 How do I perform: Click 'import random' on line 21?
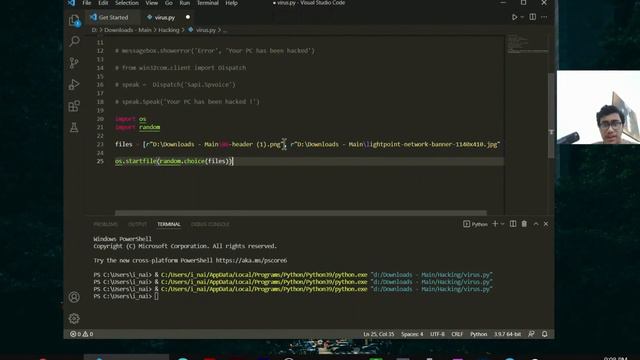138,127
